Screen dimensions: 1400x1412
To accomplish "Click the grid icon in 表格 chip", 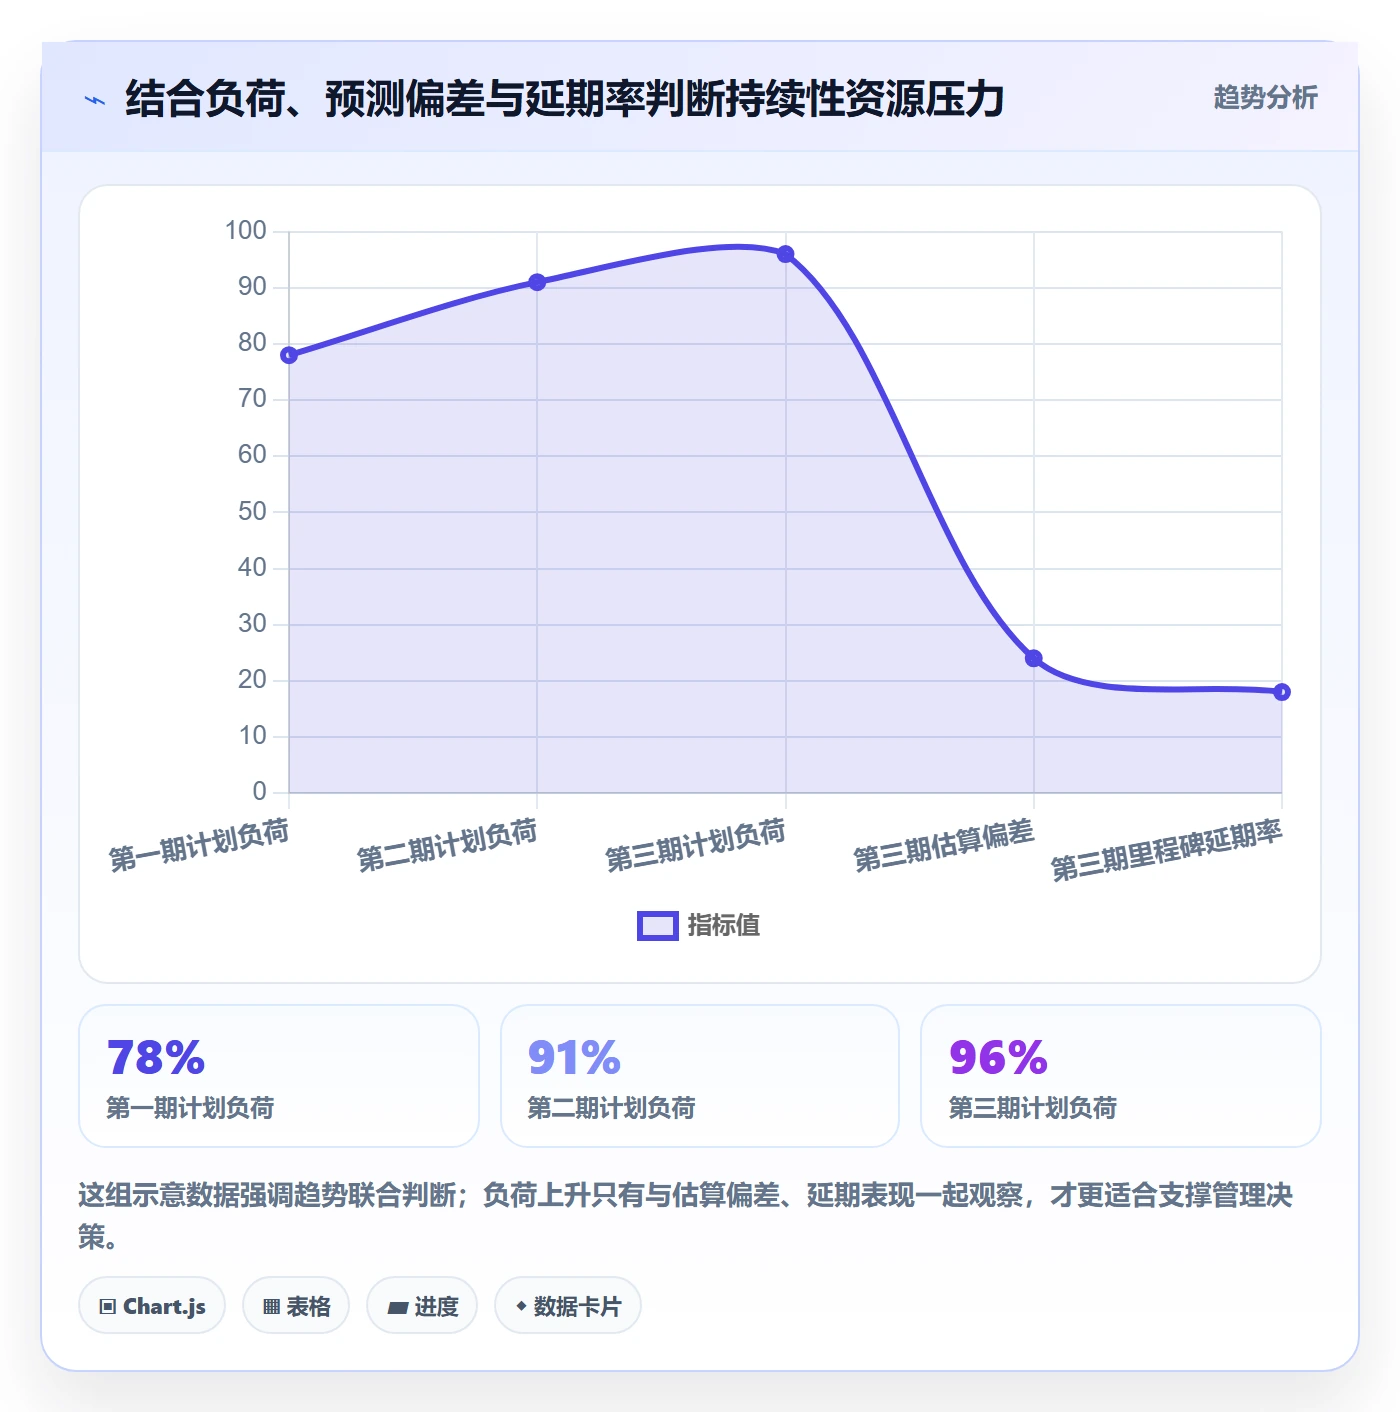I will 271,1306.
